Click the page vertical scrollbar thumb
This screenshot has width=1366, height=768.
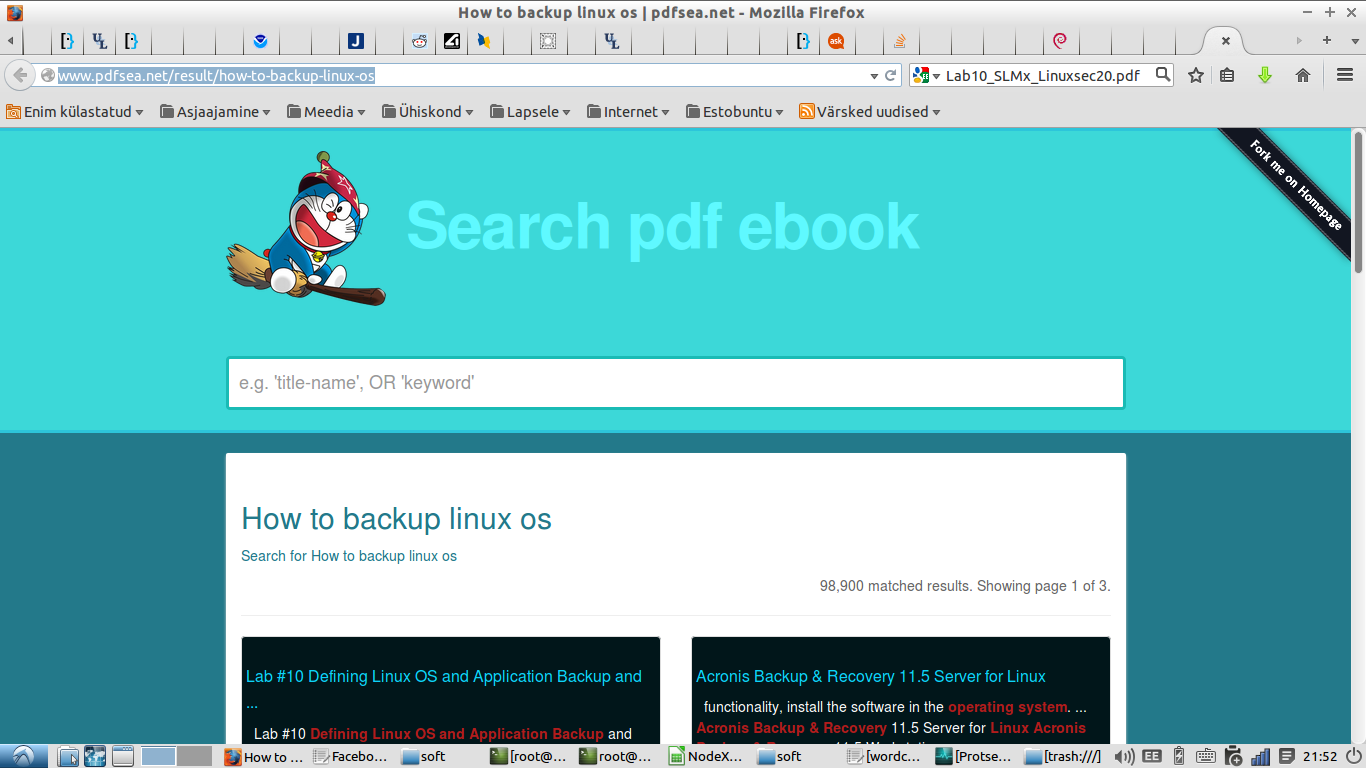pyautogui.click(x=1358, y=202)
